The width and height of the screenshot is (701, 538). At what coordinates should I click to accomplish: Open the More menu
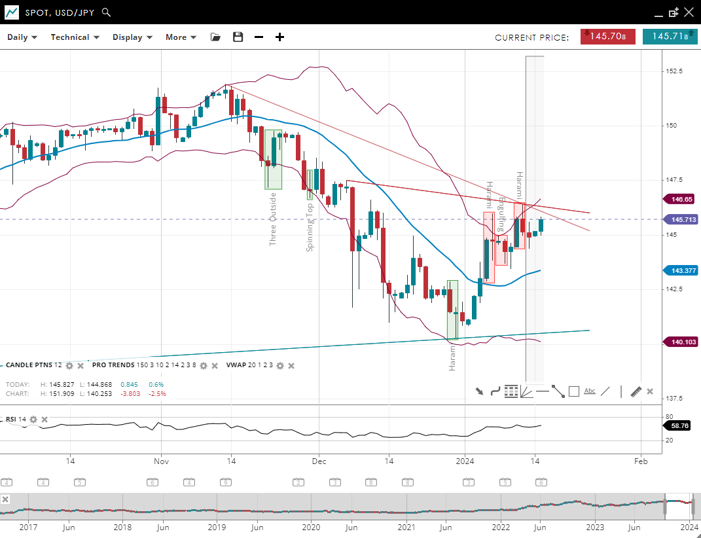(x=181, y=37)
